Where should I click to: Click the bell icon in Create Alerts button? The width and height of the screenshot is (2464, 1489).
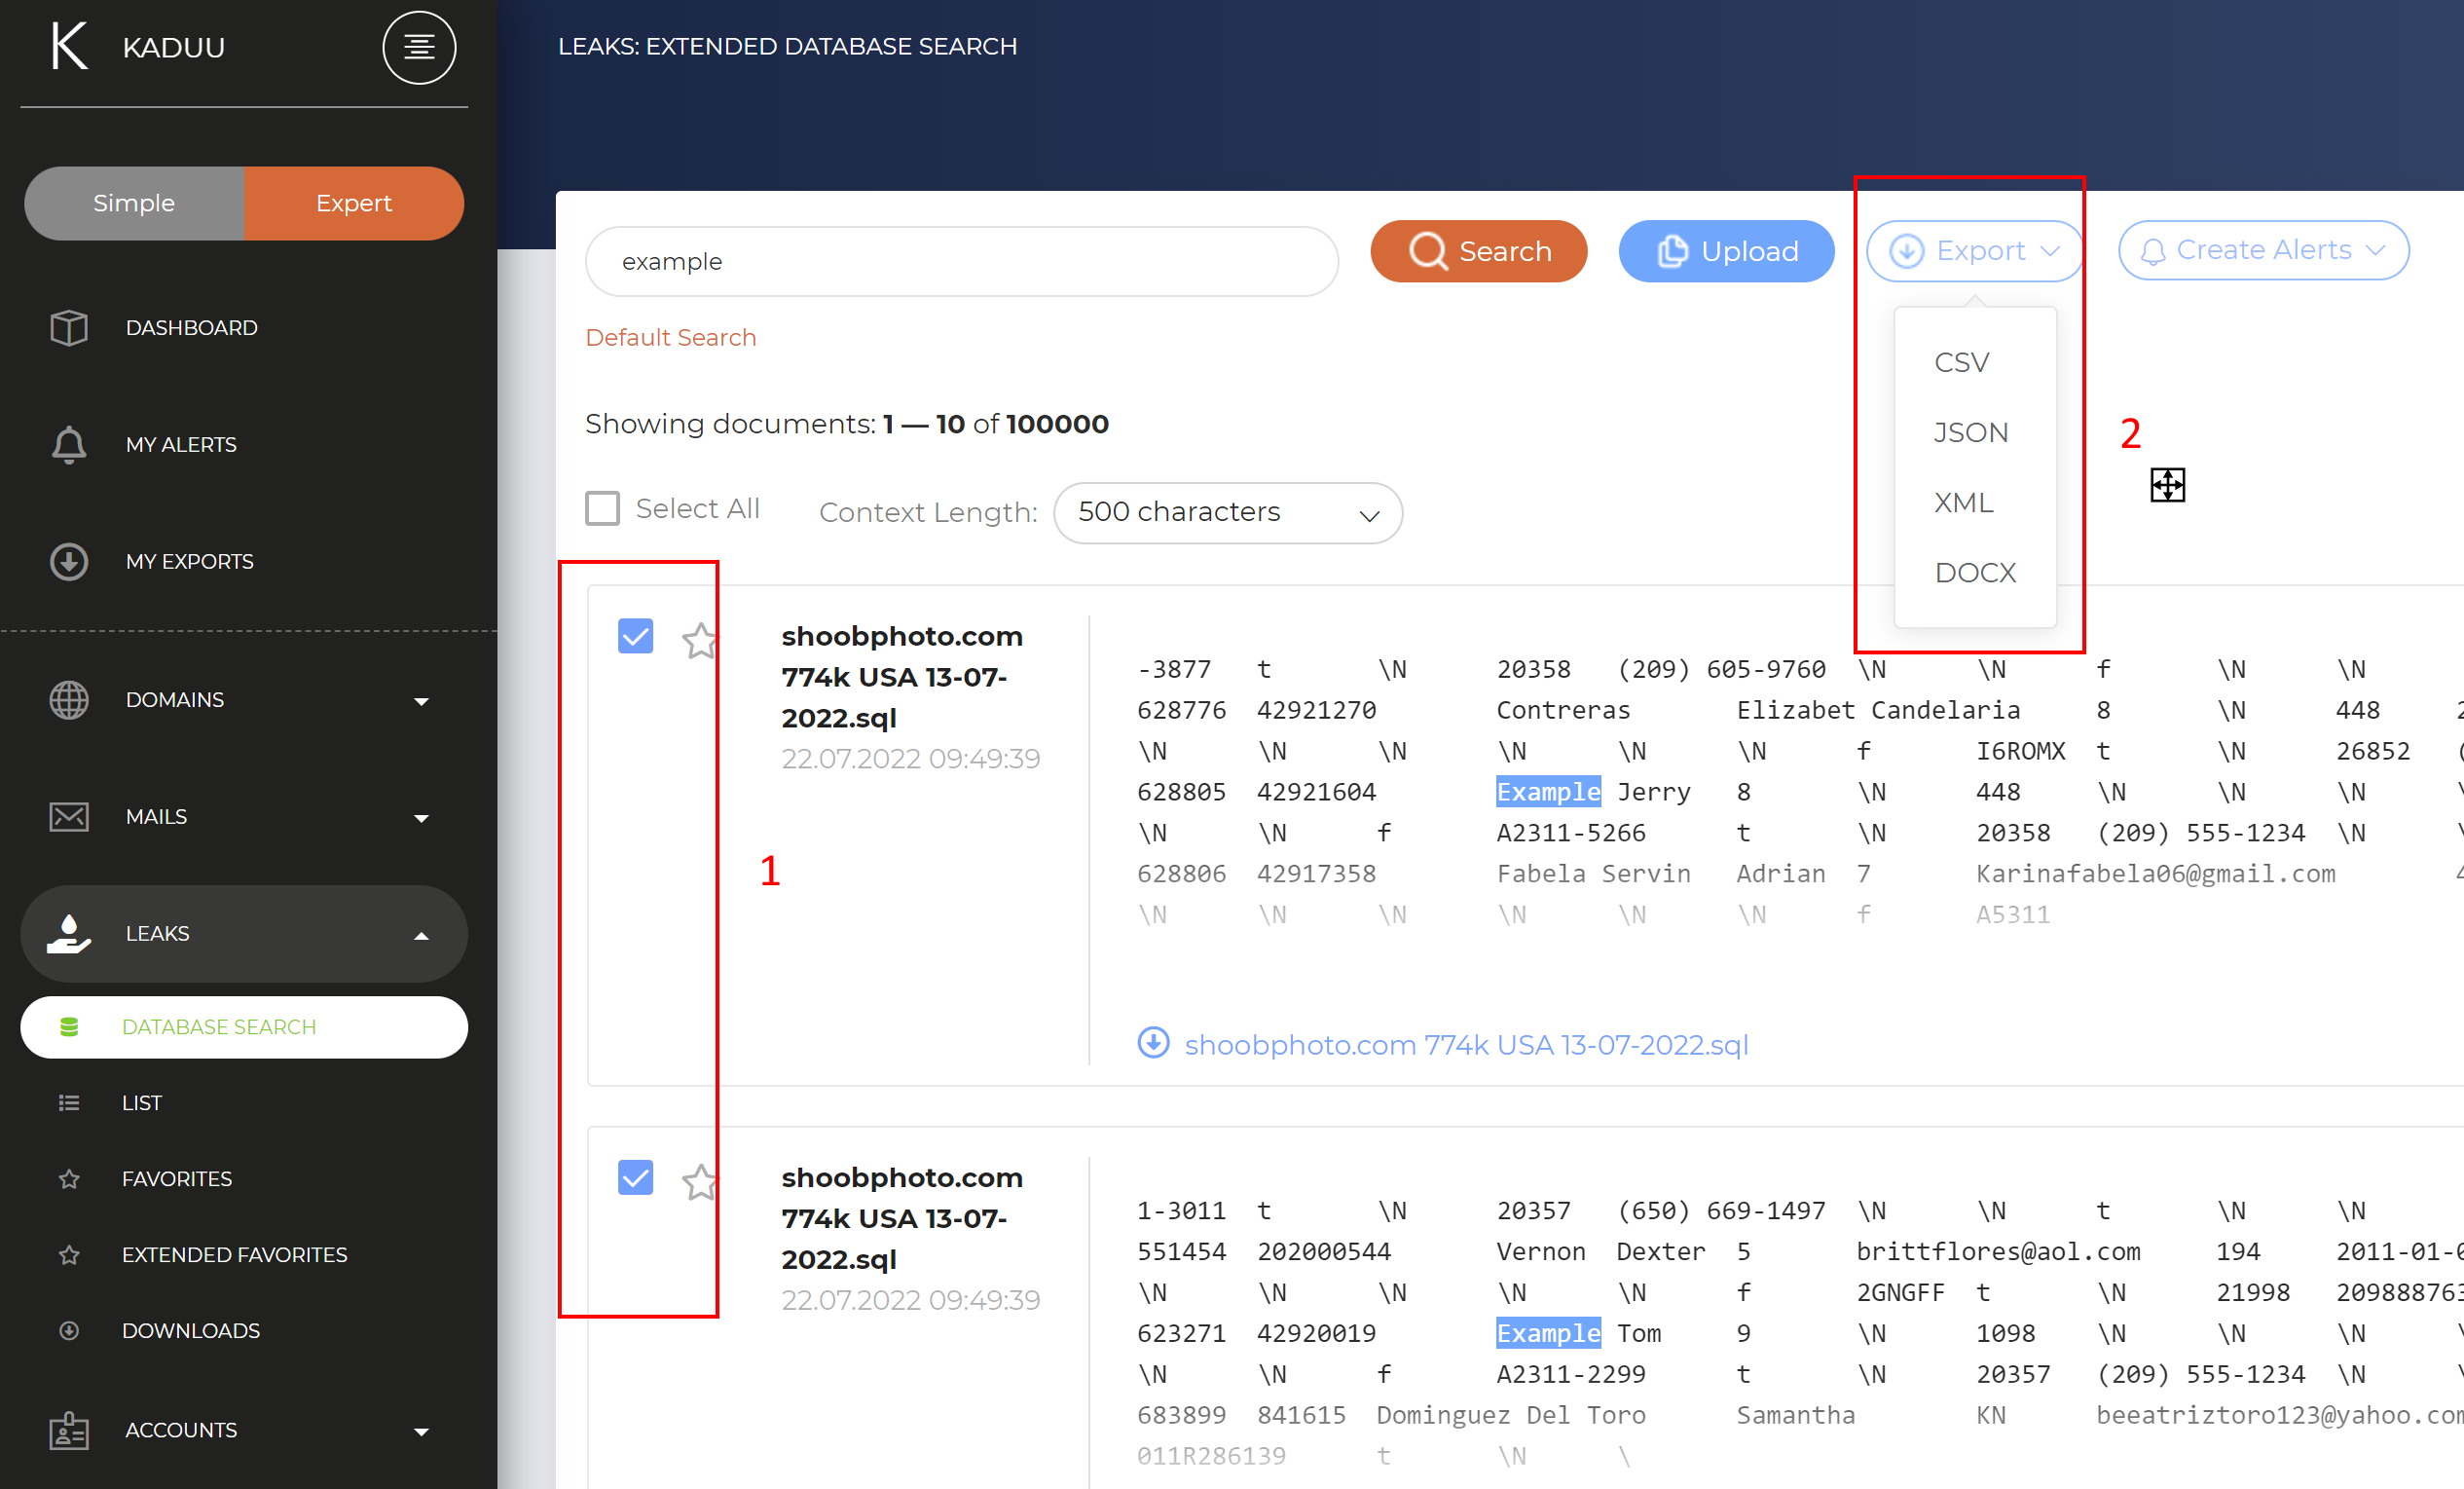click(x=2153, y=251)
